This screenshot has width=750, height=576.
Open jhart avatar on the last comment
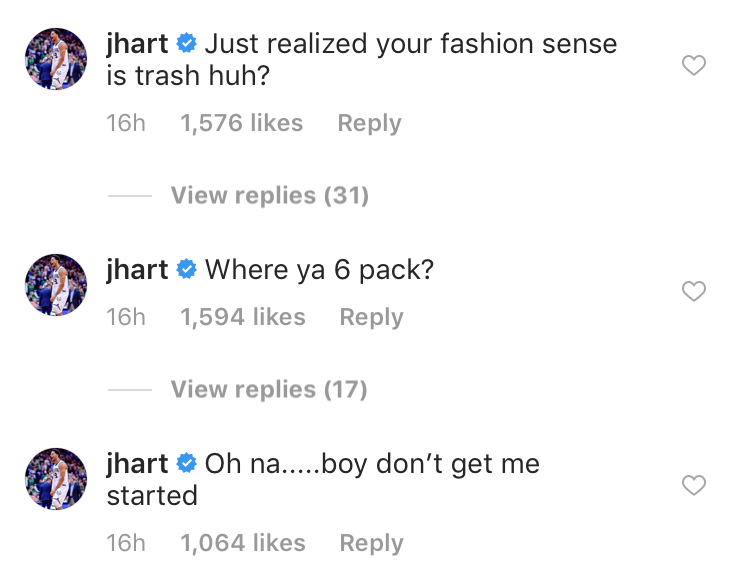click(x=56, y=479)
